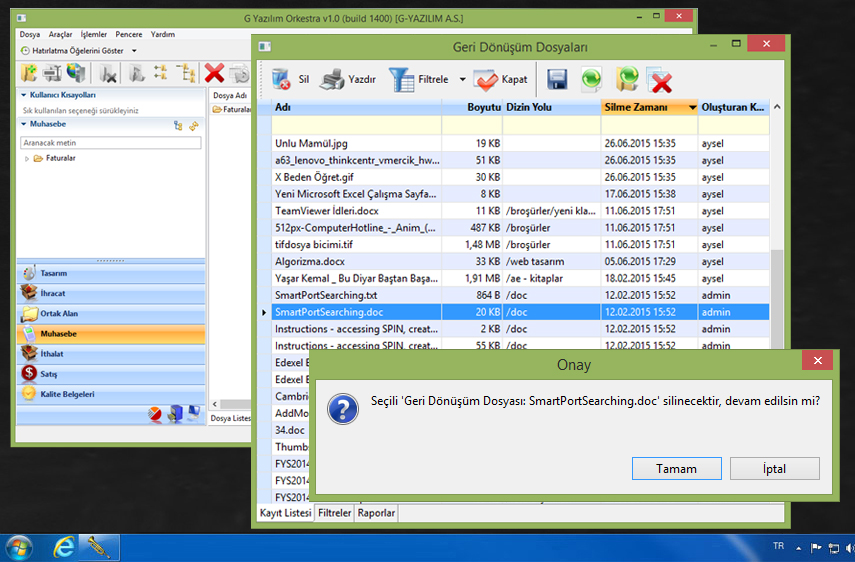Viewport: 855px width, 562px height.
Task: Click the green globe restore icon
Action: [x=592, y=79]
